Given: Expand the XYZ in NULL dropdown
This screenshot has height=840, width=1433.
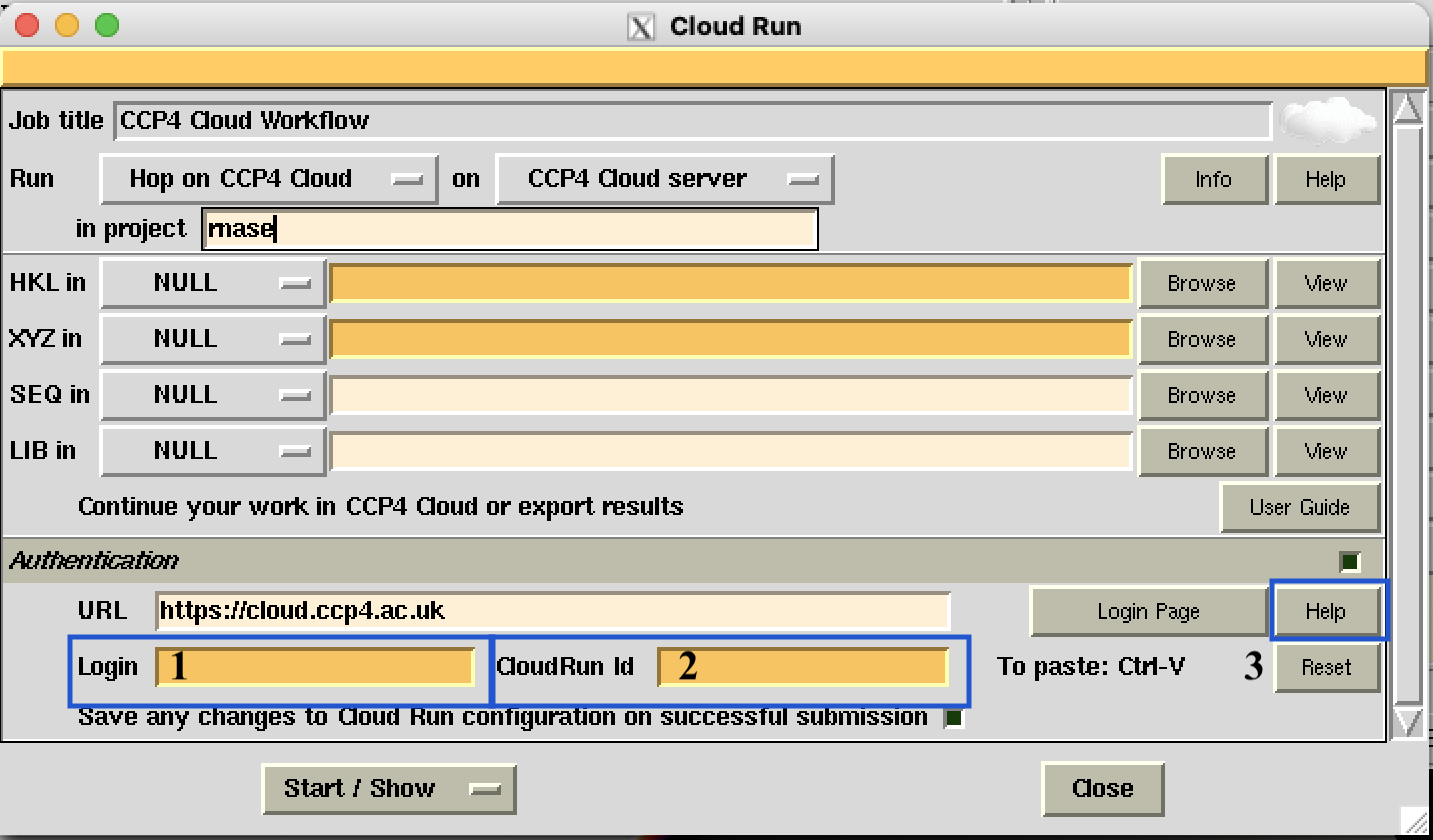Looking at the screenshot, I should coord(211,339).
